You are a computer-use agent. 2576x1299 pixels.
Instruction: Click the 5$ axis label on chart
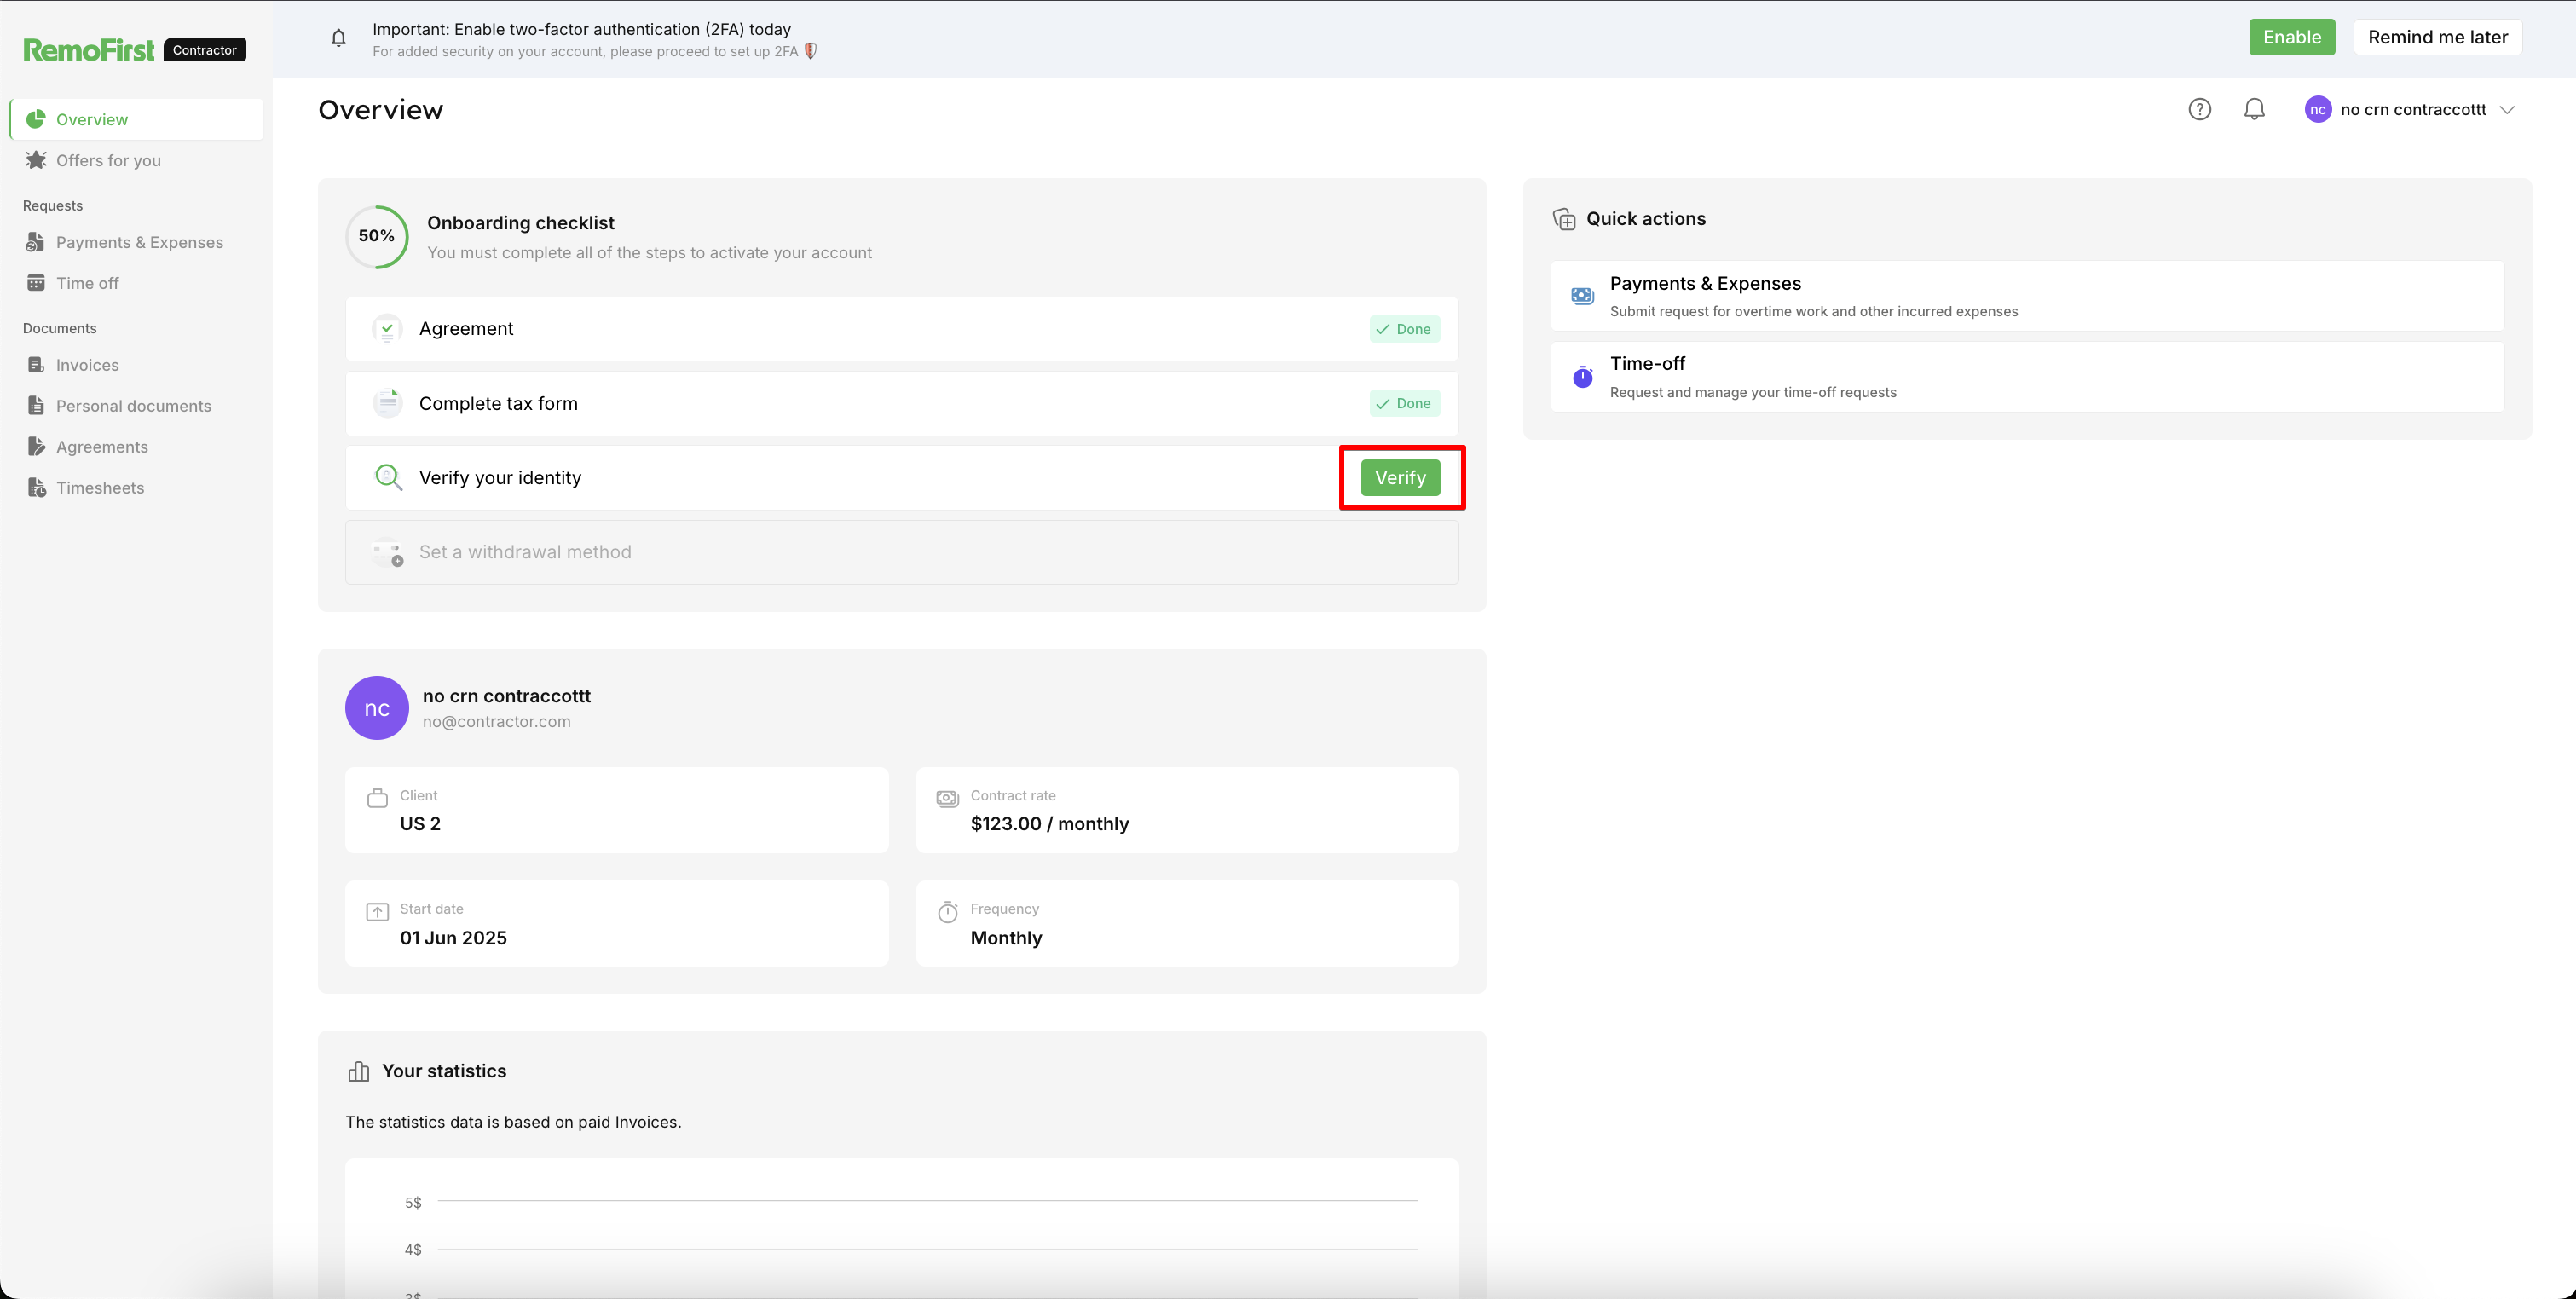(413, 1203)
